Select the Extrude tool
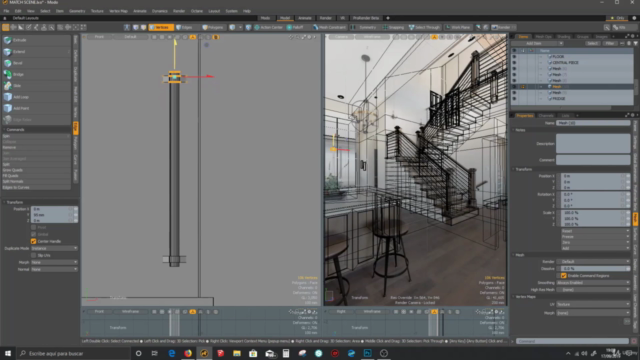 pos(36,40)
